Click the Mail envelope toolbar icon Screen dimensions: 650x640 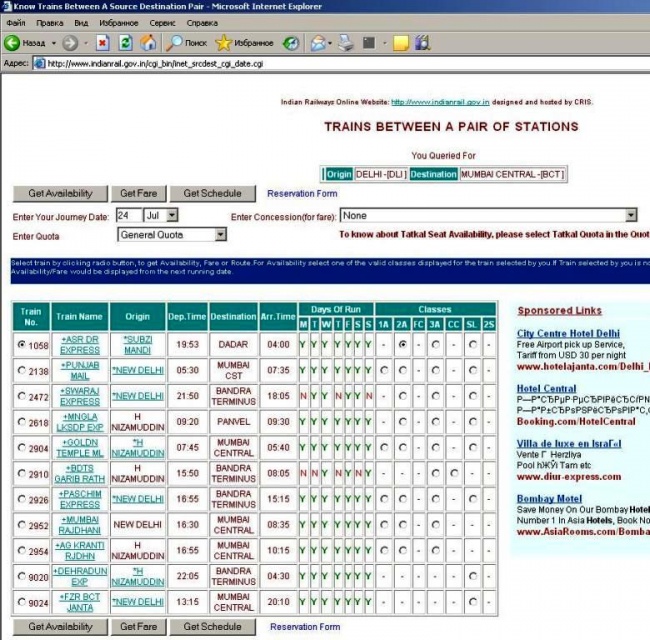318,43
